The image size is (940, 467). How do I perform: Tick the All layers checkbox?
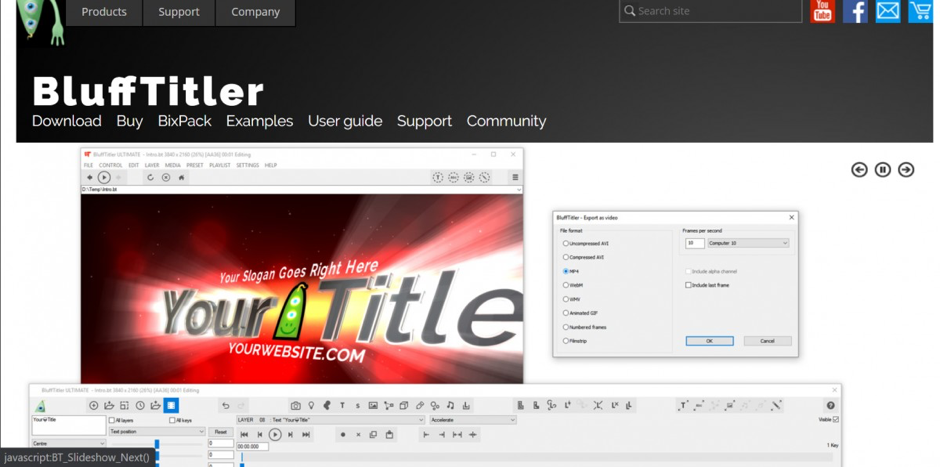(112, 420)
